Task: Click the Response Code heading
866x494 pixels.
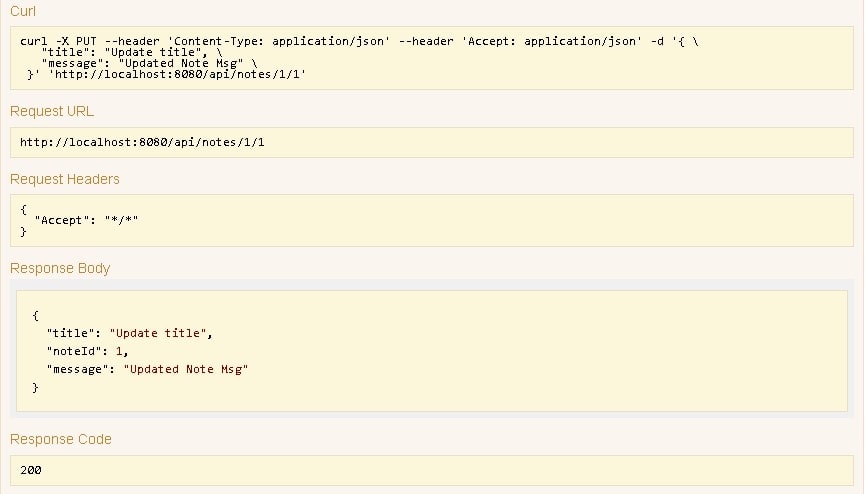Action: point(61,439)
